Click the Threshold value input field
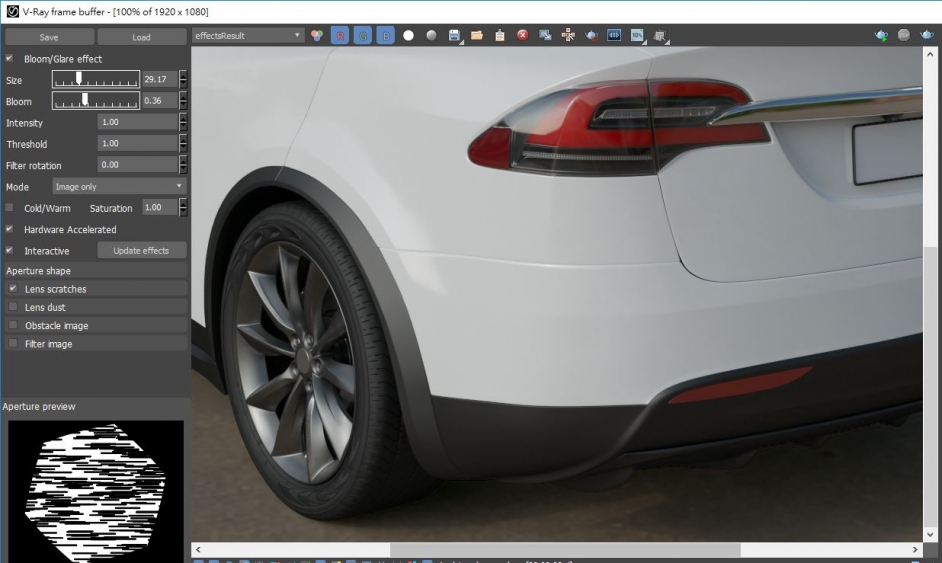 pyautogui.click(x=137, y=144)
